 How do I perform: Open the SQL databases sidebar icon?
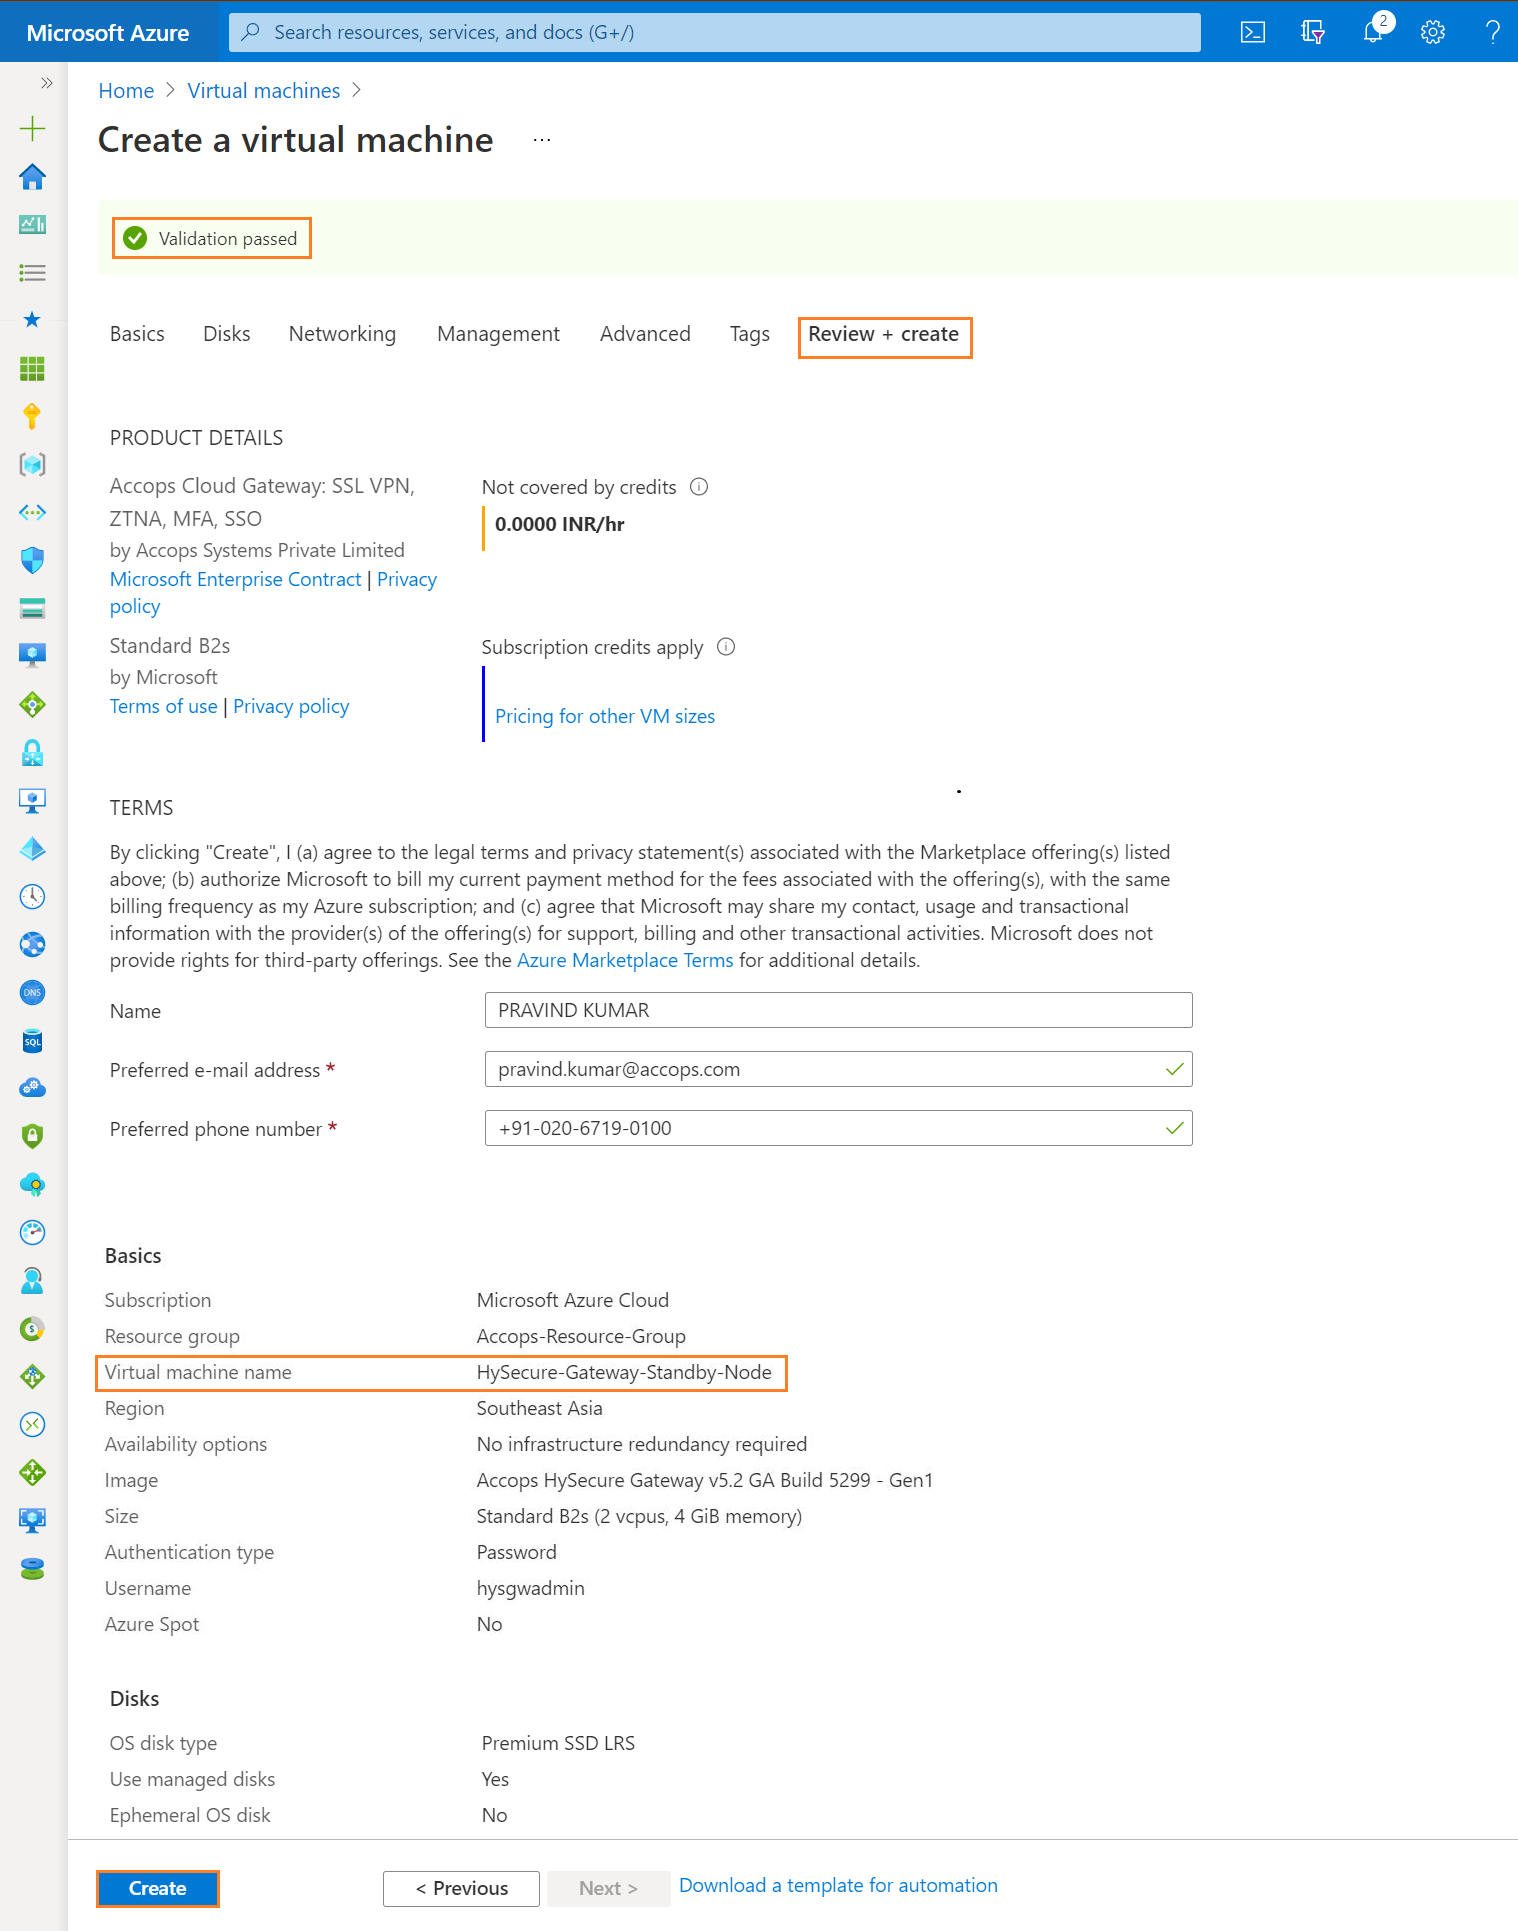tap(32, 1041)
